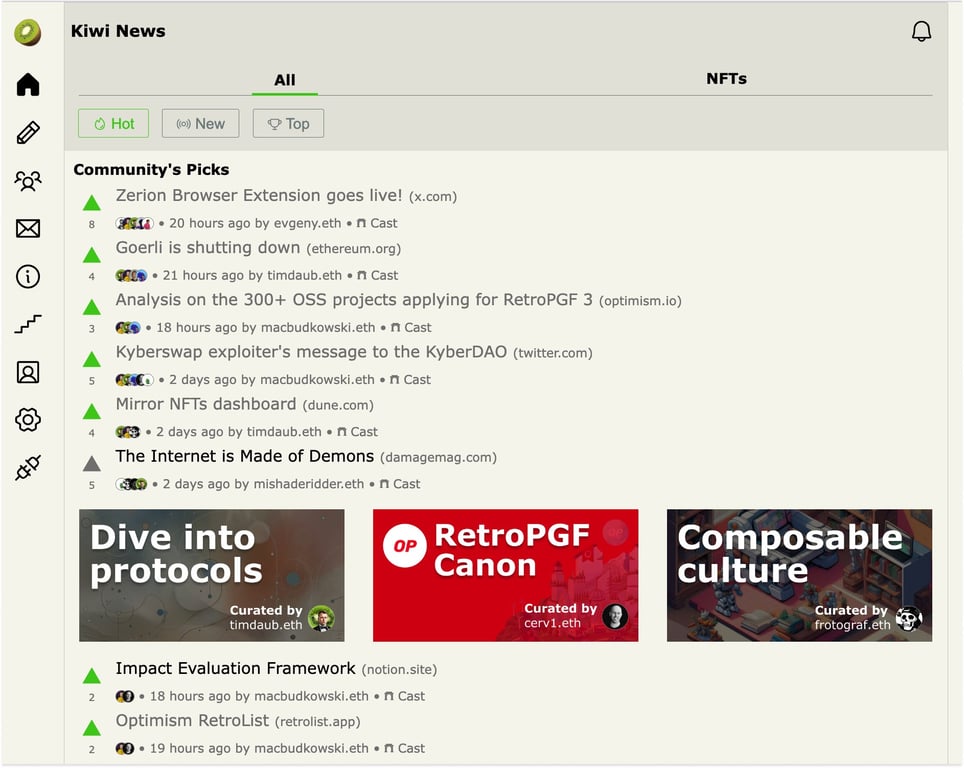The image size is (964, 768).
Task: Open mishaderidder.eth profile link
Action: coord(309,484)
